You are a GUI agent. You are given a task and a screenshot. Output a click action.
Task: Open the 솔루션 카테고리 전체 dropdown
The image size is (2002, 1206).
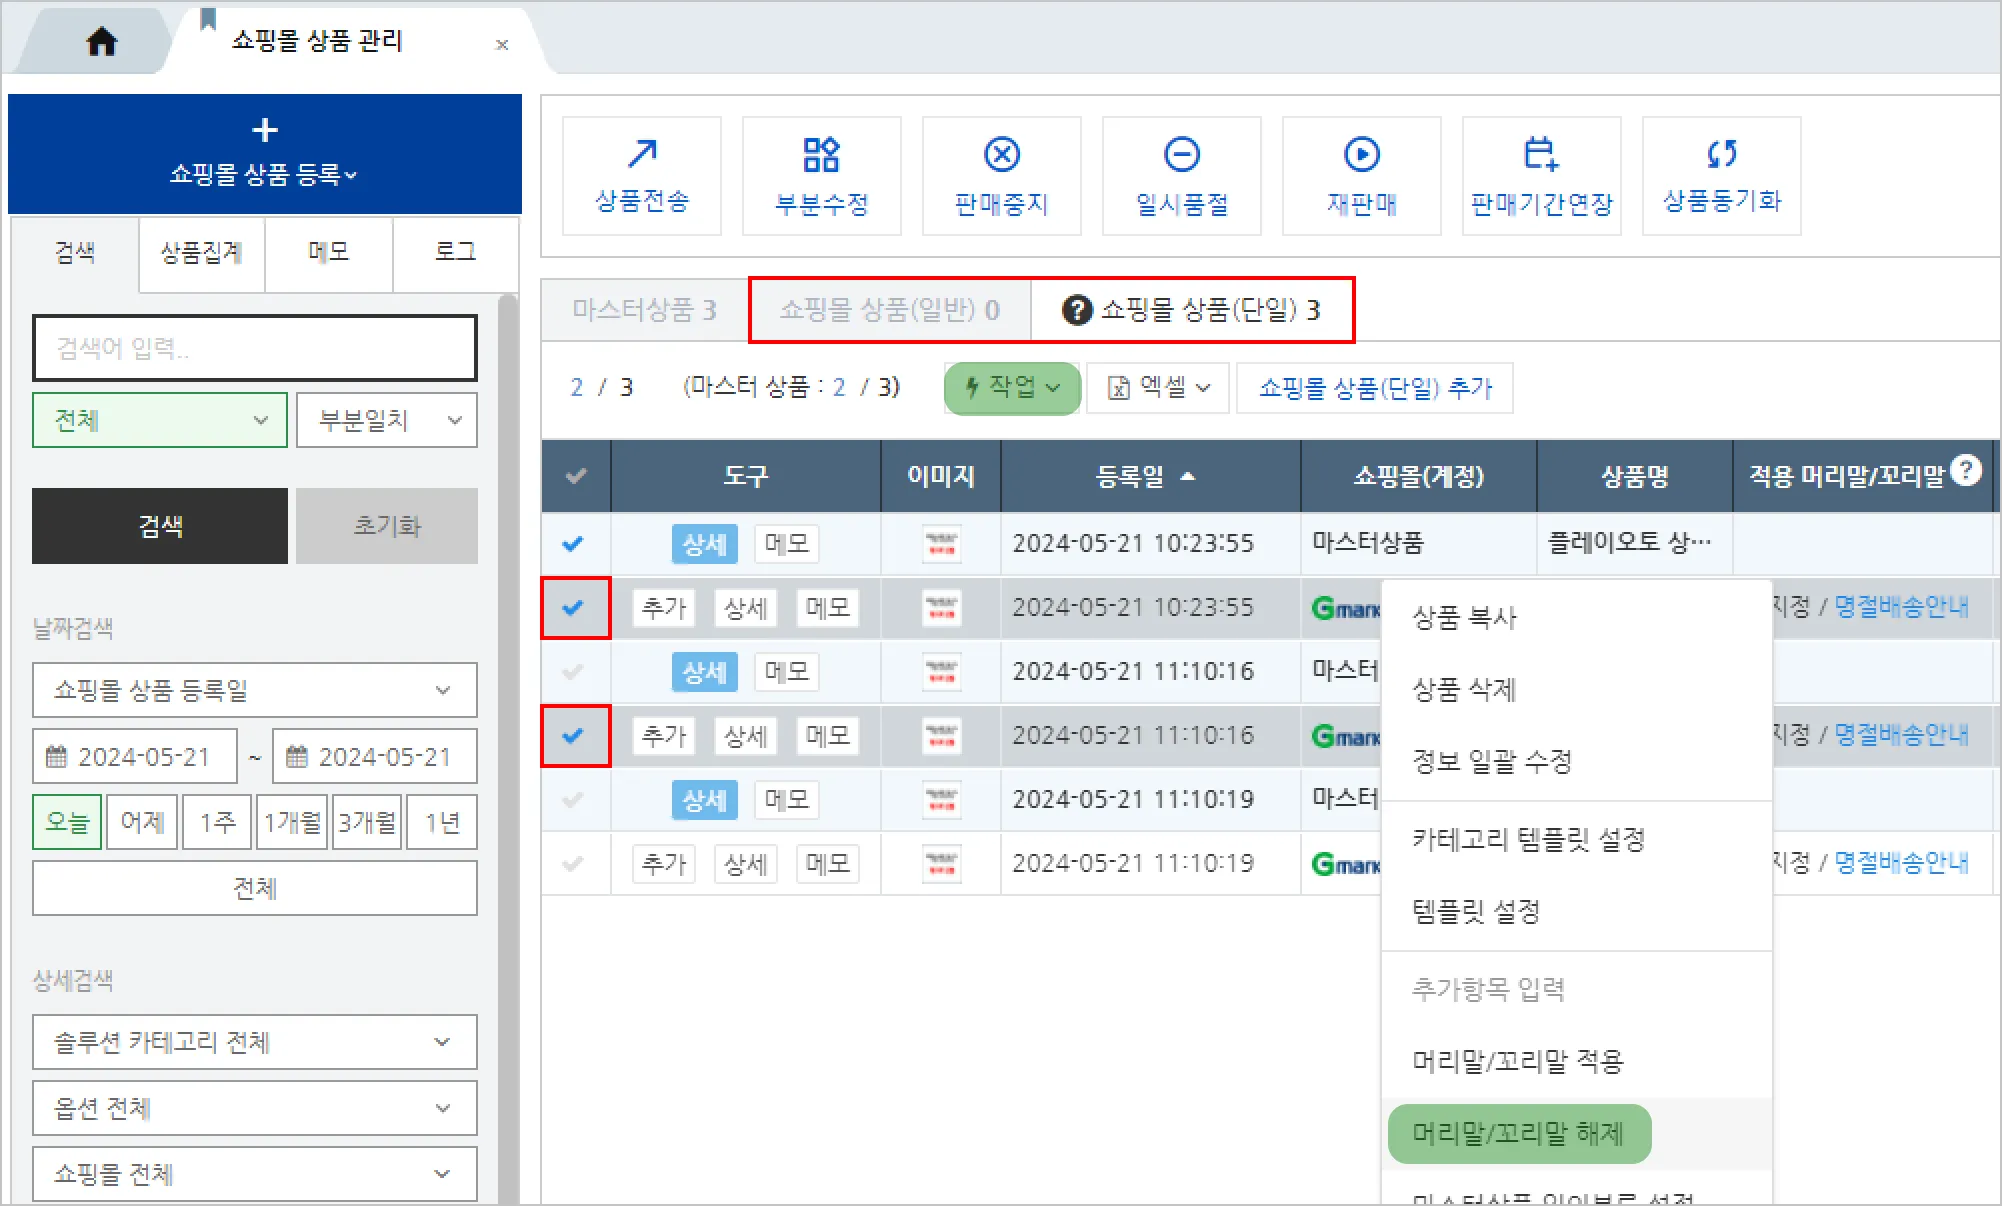coord(254,1042)
